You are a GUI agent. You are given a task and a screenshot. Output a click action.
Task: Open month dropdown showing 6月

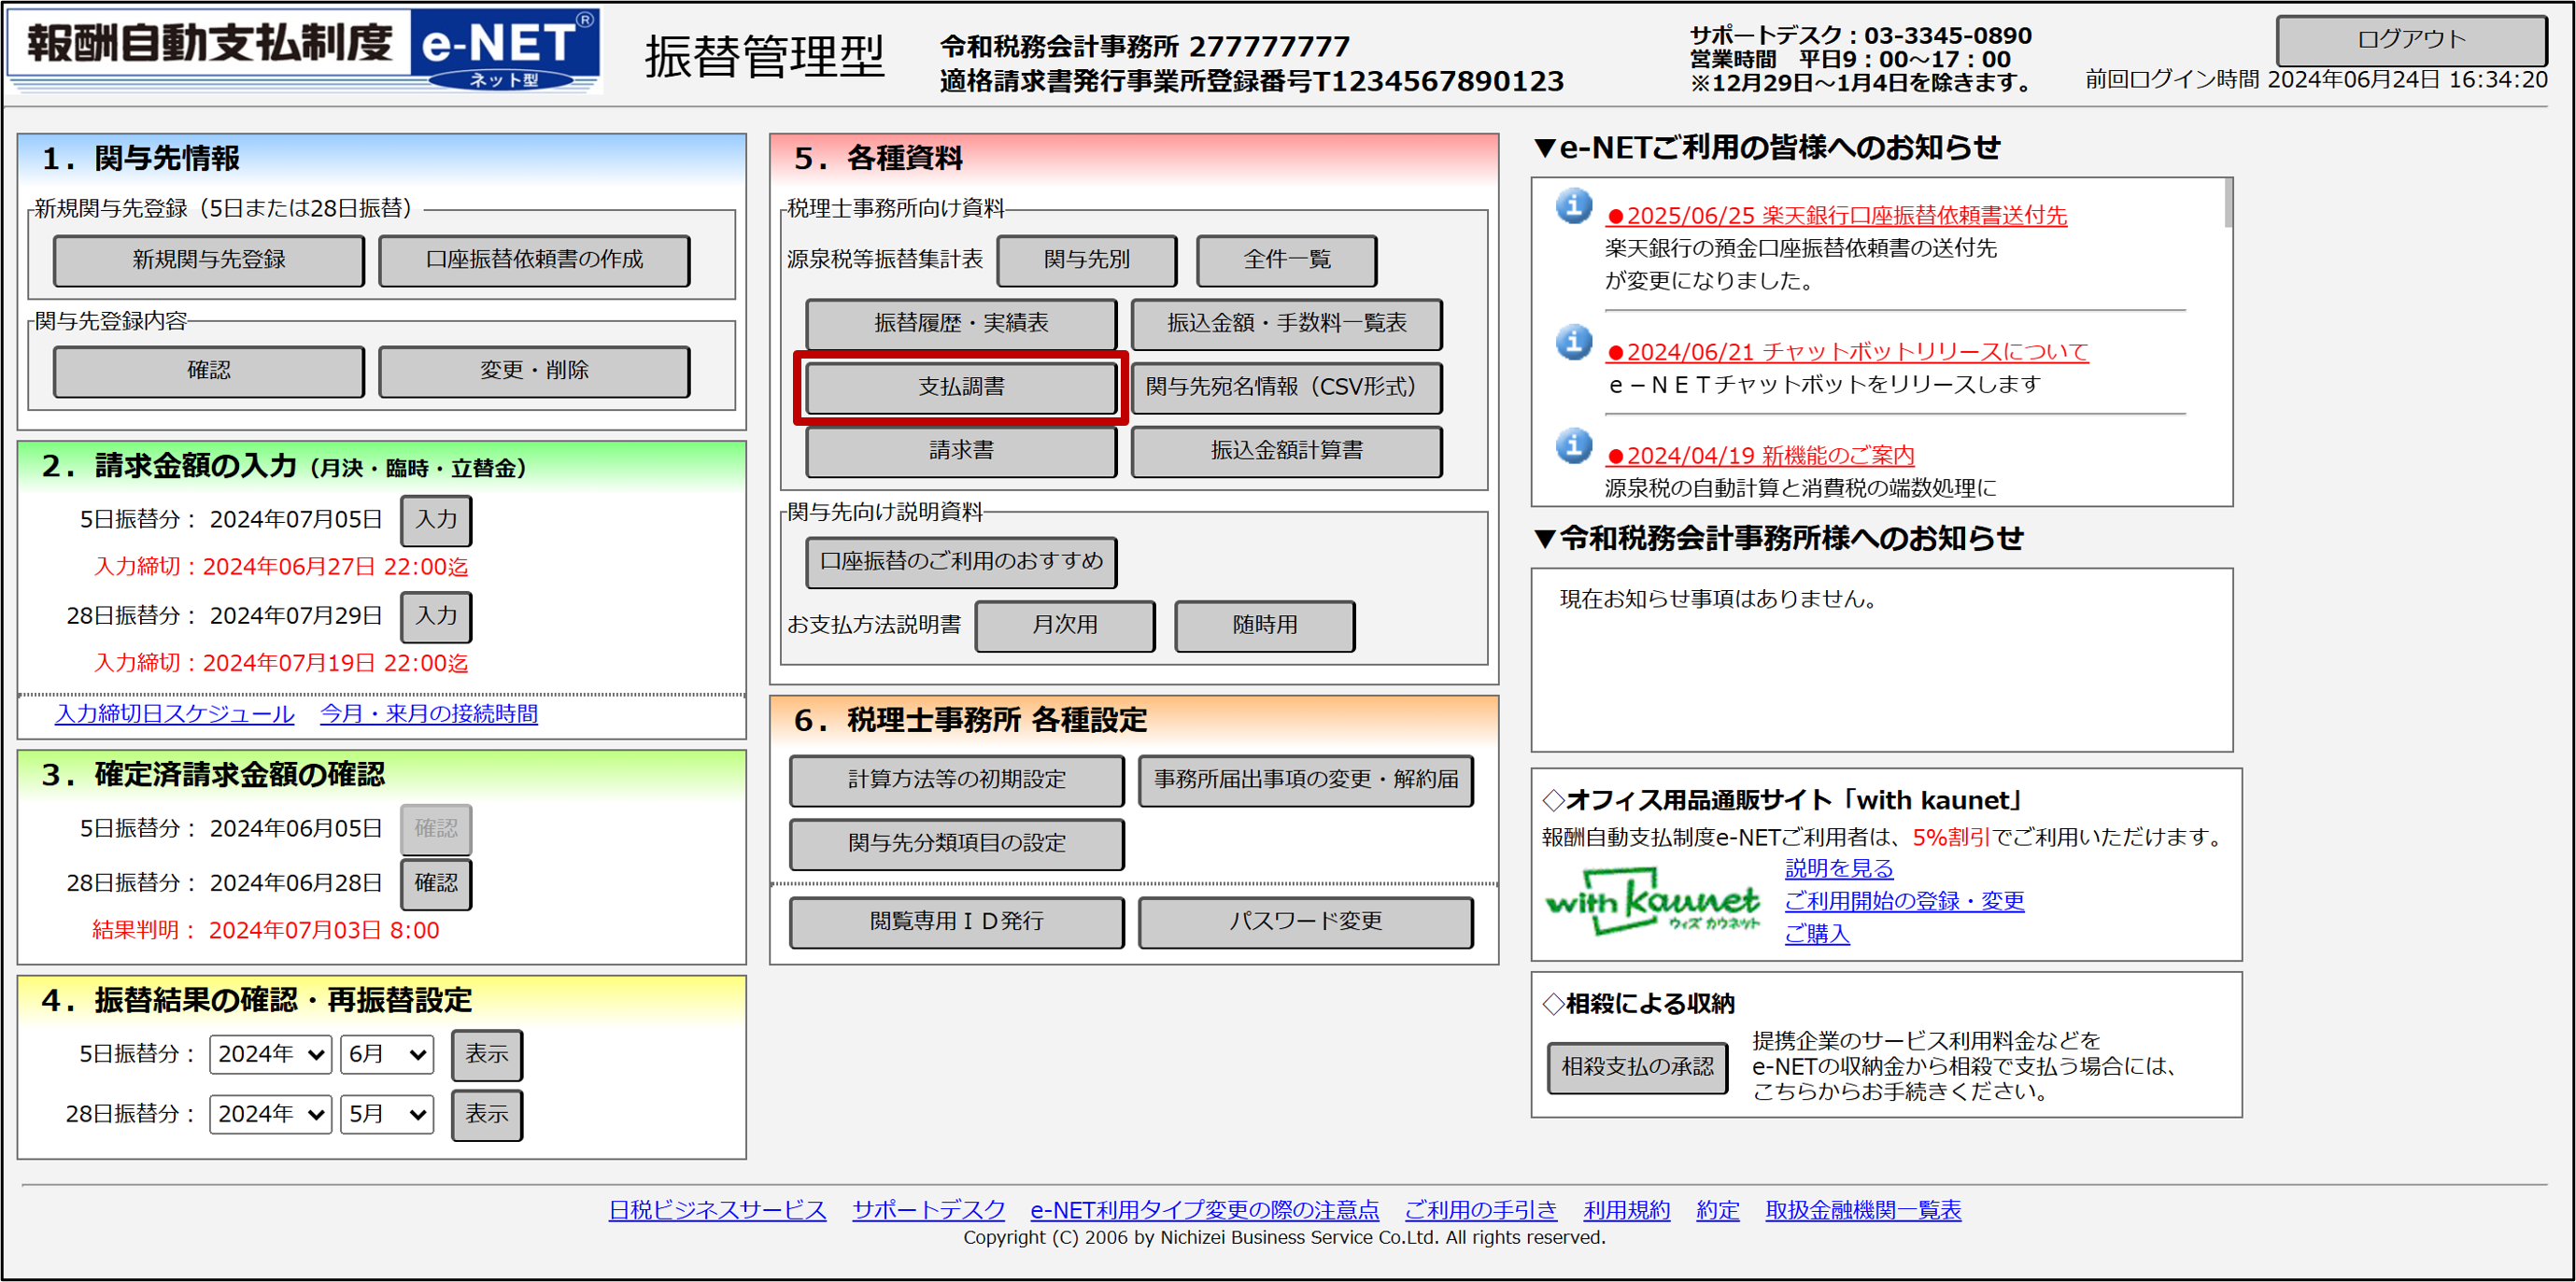(x=387, y=1054)
